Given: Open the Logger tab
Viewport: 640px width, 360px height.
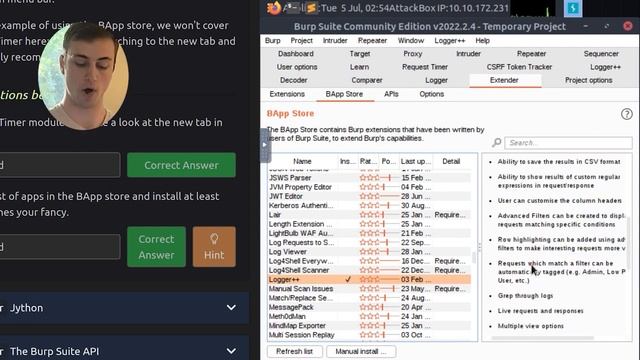Looking at the screenshot, I should pyautogui.click(x=436, y=80).
